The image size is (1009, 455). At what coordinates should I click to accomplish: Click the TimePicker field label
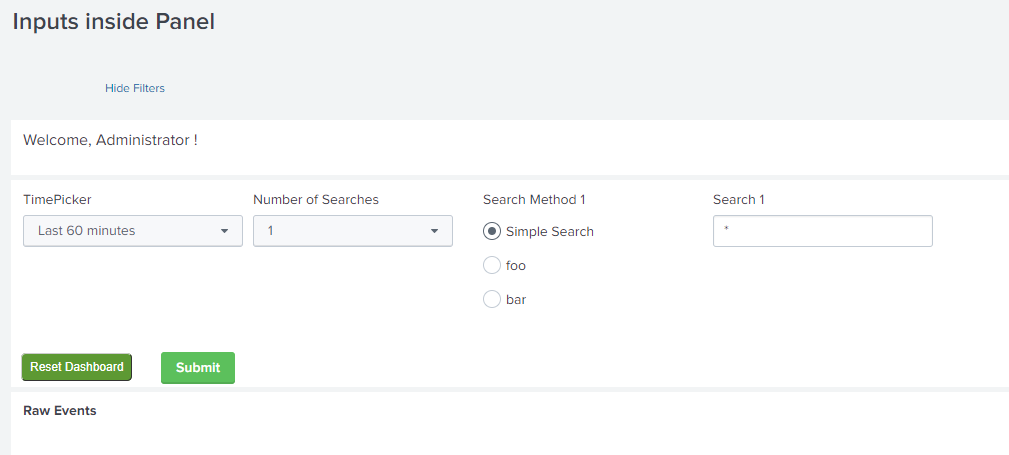tap(57, 199)
